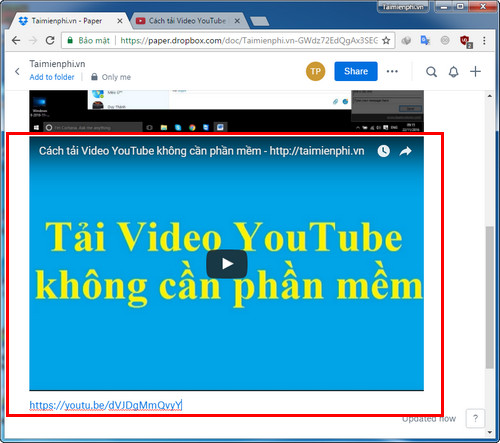Image resolution: width=500 pixels, height=443 pixels.
Task: Open the document's three-dot more options
Action: pos(392,71)
